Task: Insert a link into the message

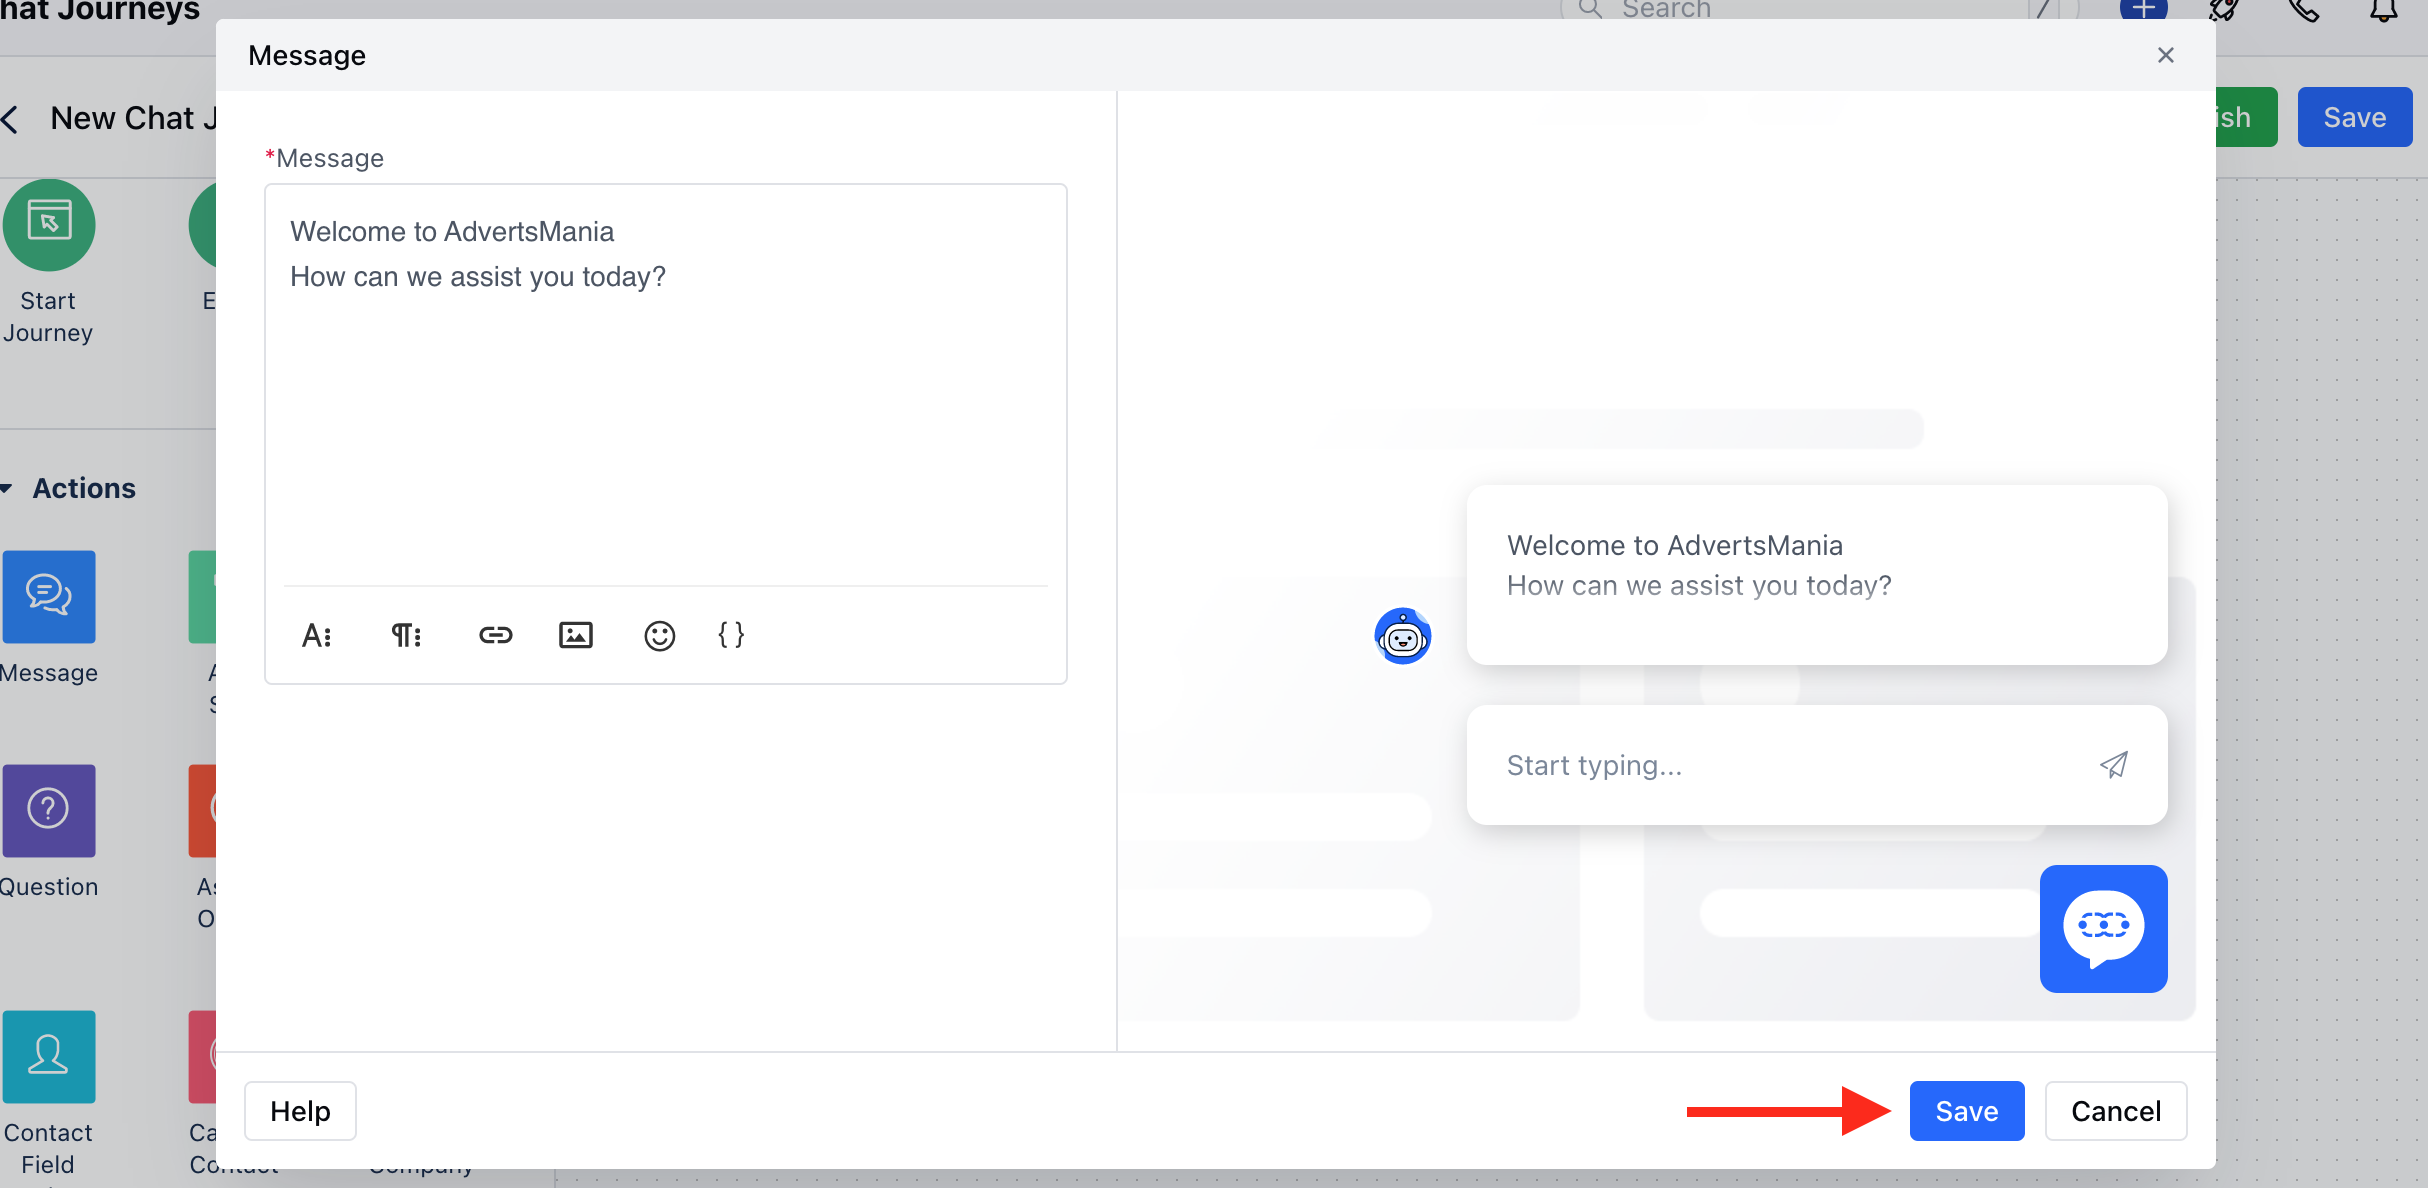Action: (495, 636)
